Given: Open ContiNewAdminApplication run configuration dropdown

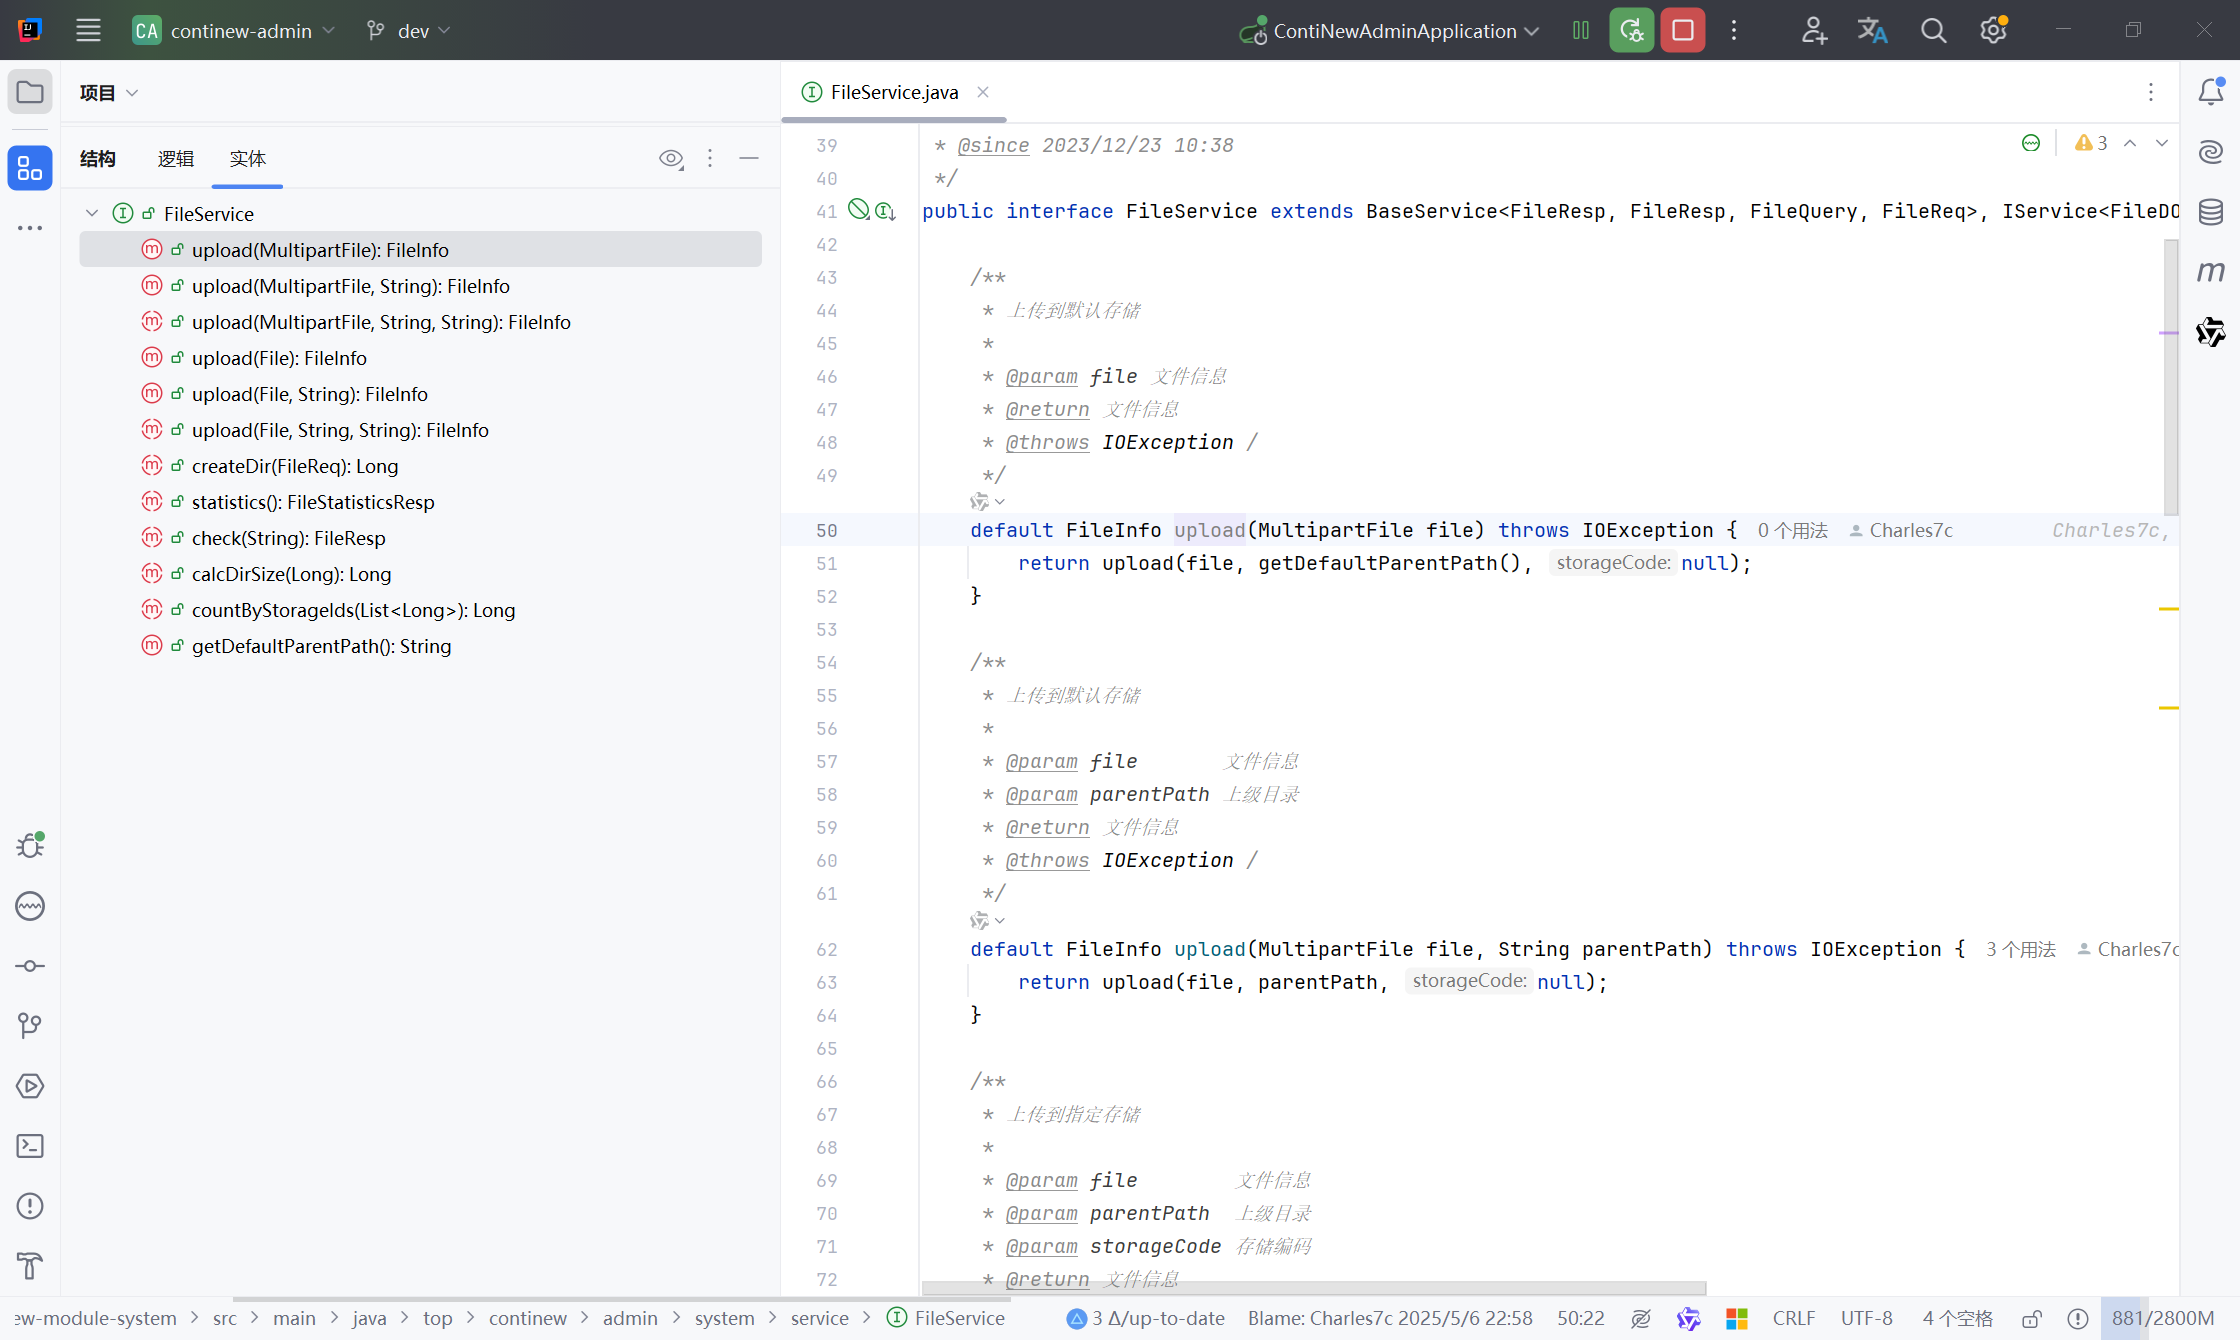Looking at the screenshot, I should pyautogui.click(x=1389, y=30).
